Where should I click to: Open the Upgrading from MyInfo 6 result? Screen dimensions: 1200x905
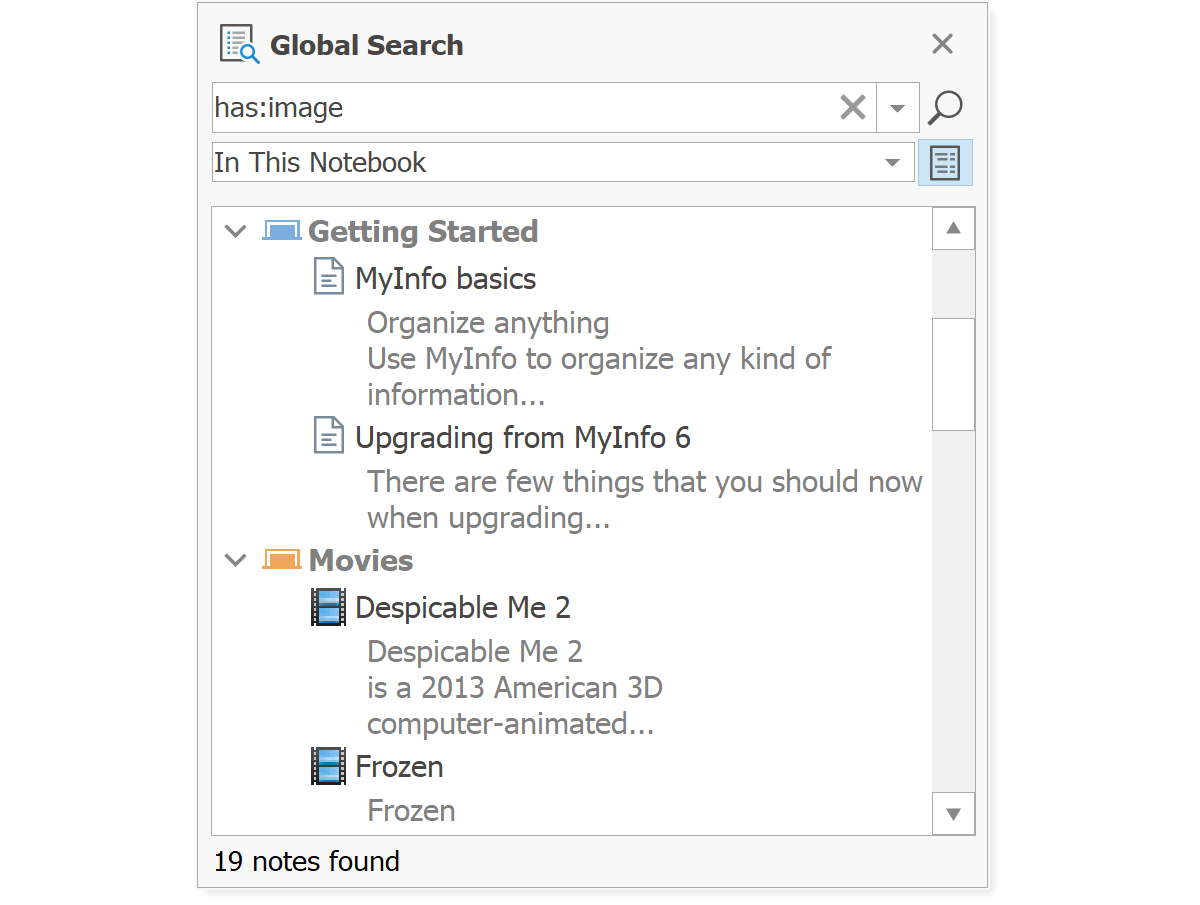click(523, 437)
